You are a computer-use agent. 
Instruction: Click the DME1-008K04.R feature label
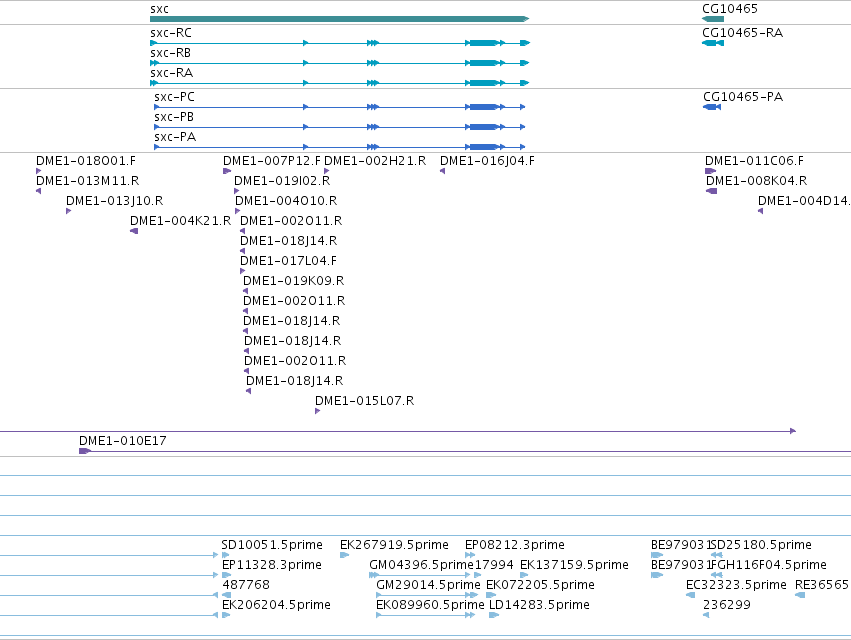(757, 181)
